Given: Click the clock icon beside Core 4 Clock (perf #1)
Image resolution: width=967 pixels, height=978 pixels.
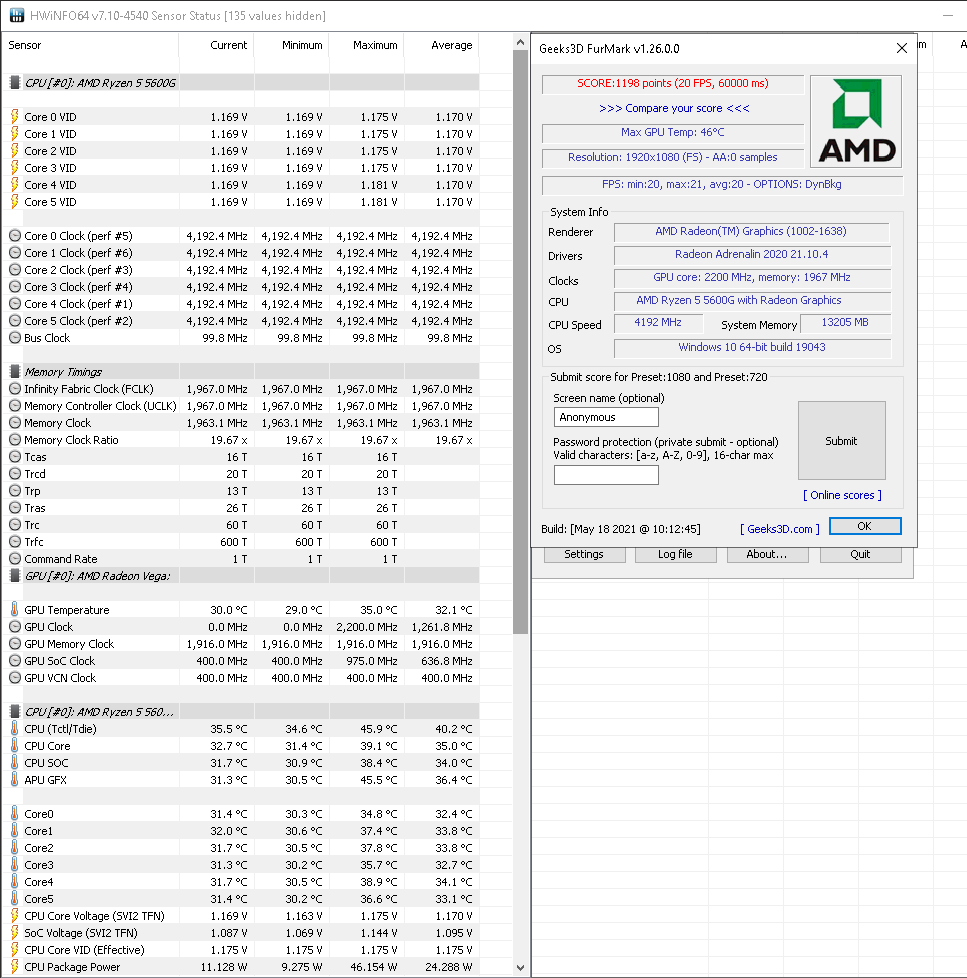Looking at the screenshot, I should tap(15, 304).
